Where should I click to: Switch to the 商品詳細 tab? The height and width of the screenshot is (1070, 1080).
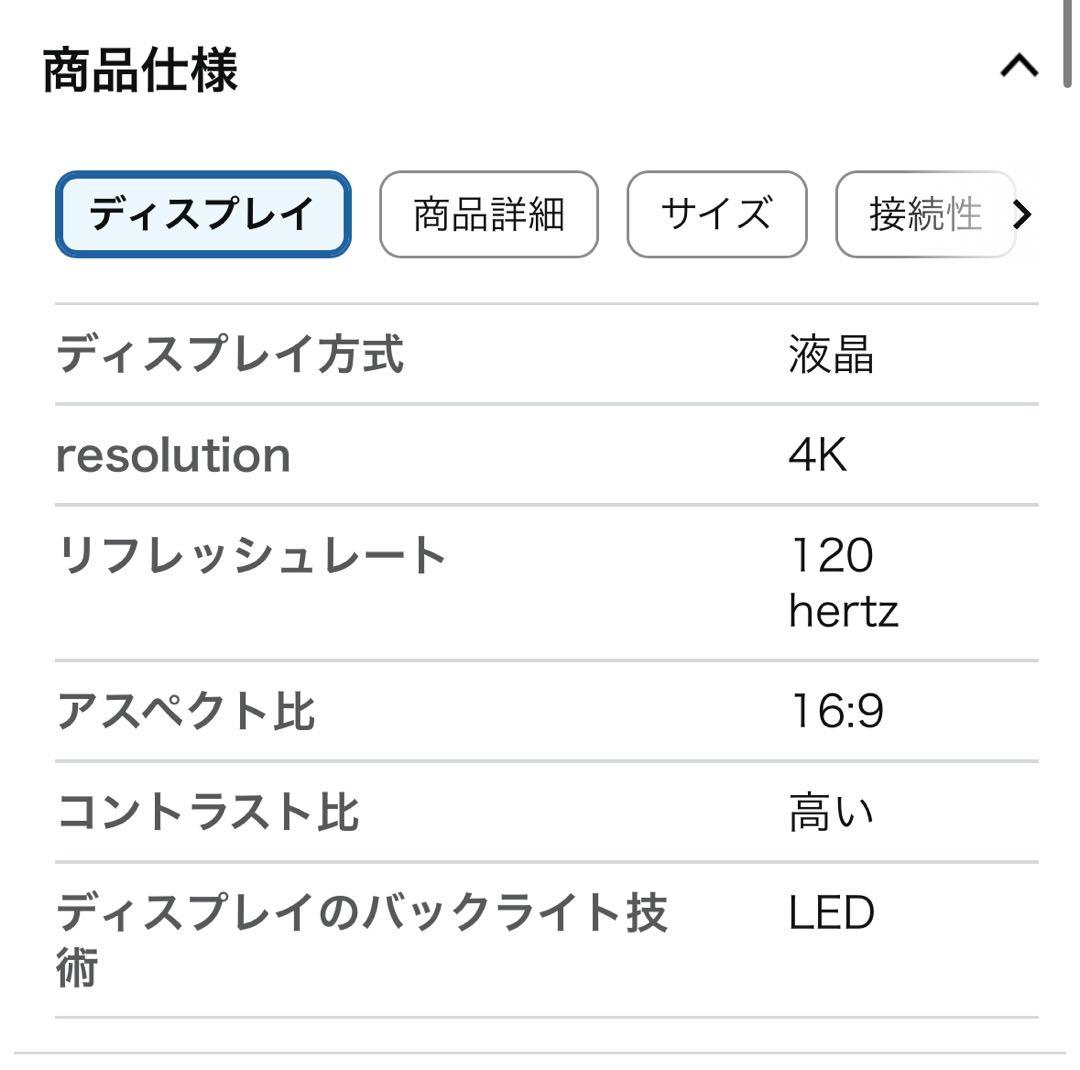click(x=487, y=215)
